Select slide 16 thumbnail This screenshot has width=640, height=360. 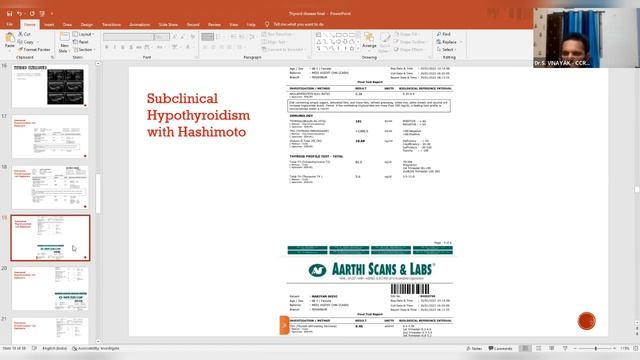[50, 86]
